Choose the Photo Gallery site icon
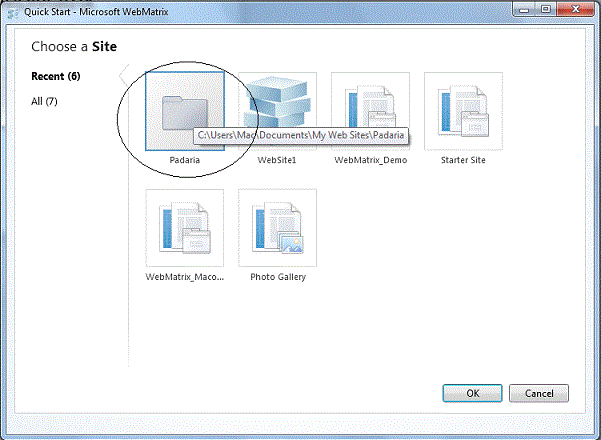601x440 pixels. pyautogui.click(x=278, y=228)
